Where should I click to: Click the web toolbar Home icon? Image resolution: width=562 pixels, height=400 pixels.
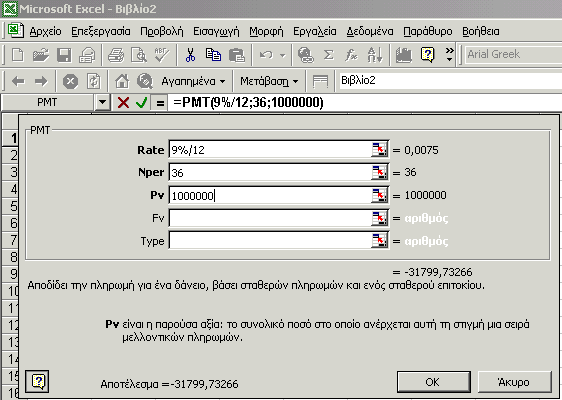click(x=122, y=81)
